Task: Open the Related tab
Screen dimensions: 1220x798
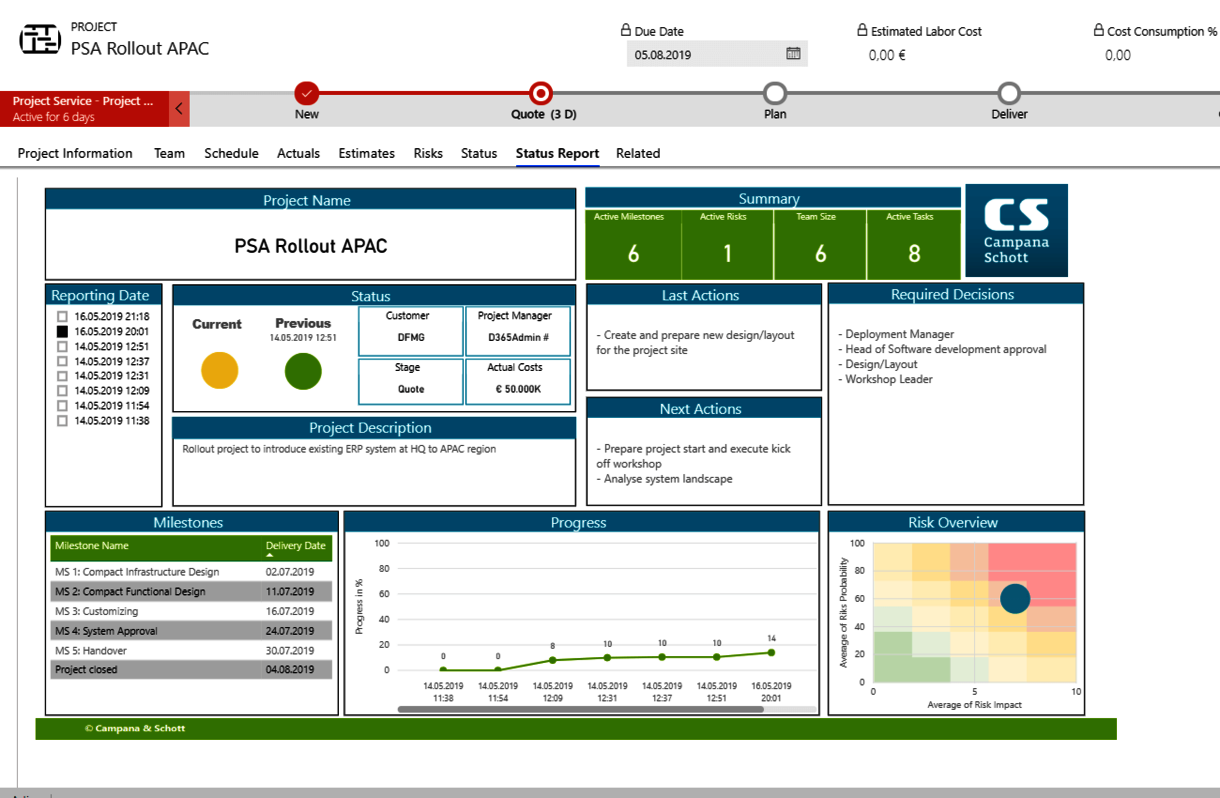Action: coord(638,153)
